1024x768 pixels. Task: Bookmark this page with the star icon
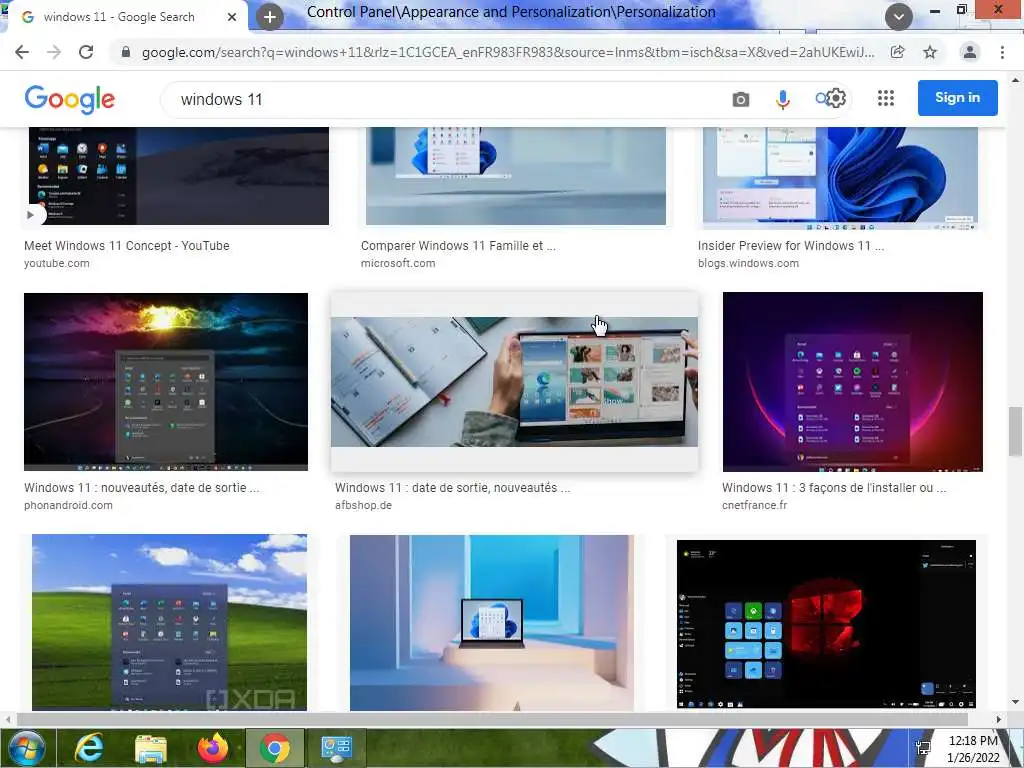point(930,52)
